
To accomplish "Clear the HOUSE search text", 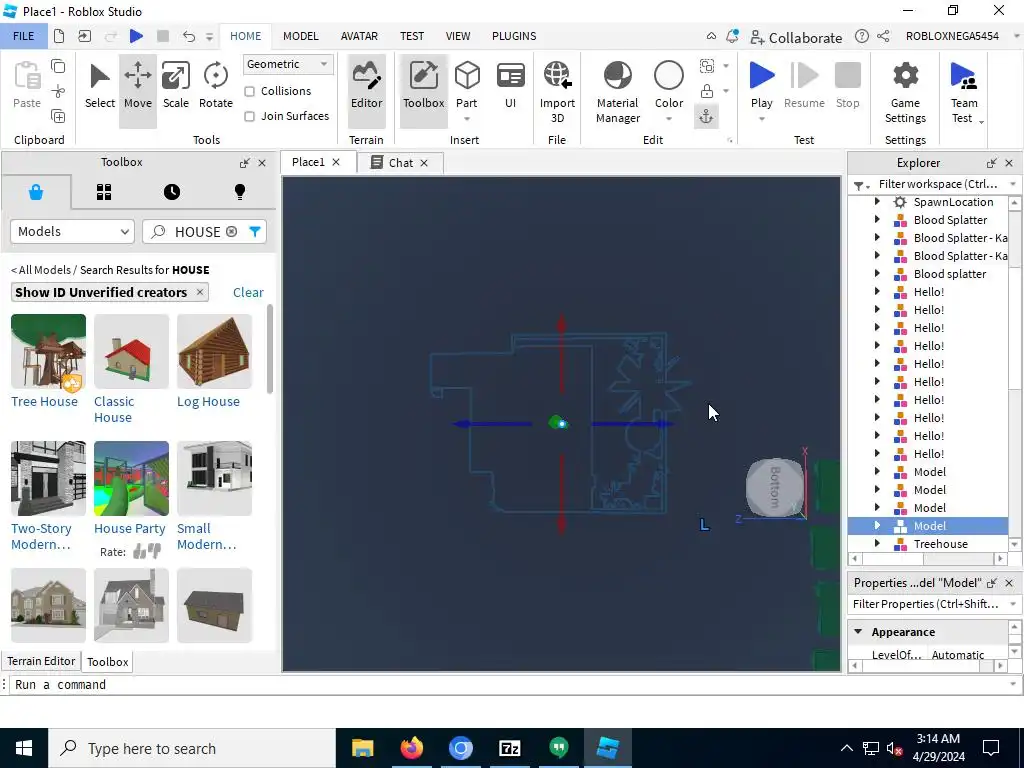I will click(231, 232).
